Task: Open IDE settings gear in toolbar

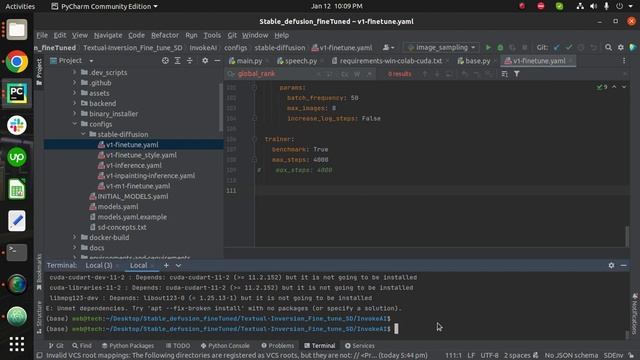Action: click(x=620, y=47)
